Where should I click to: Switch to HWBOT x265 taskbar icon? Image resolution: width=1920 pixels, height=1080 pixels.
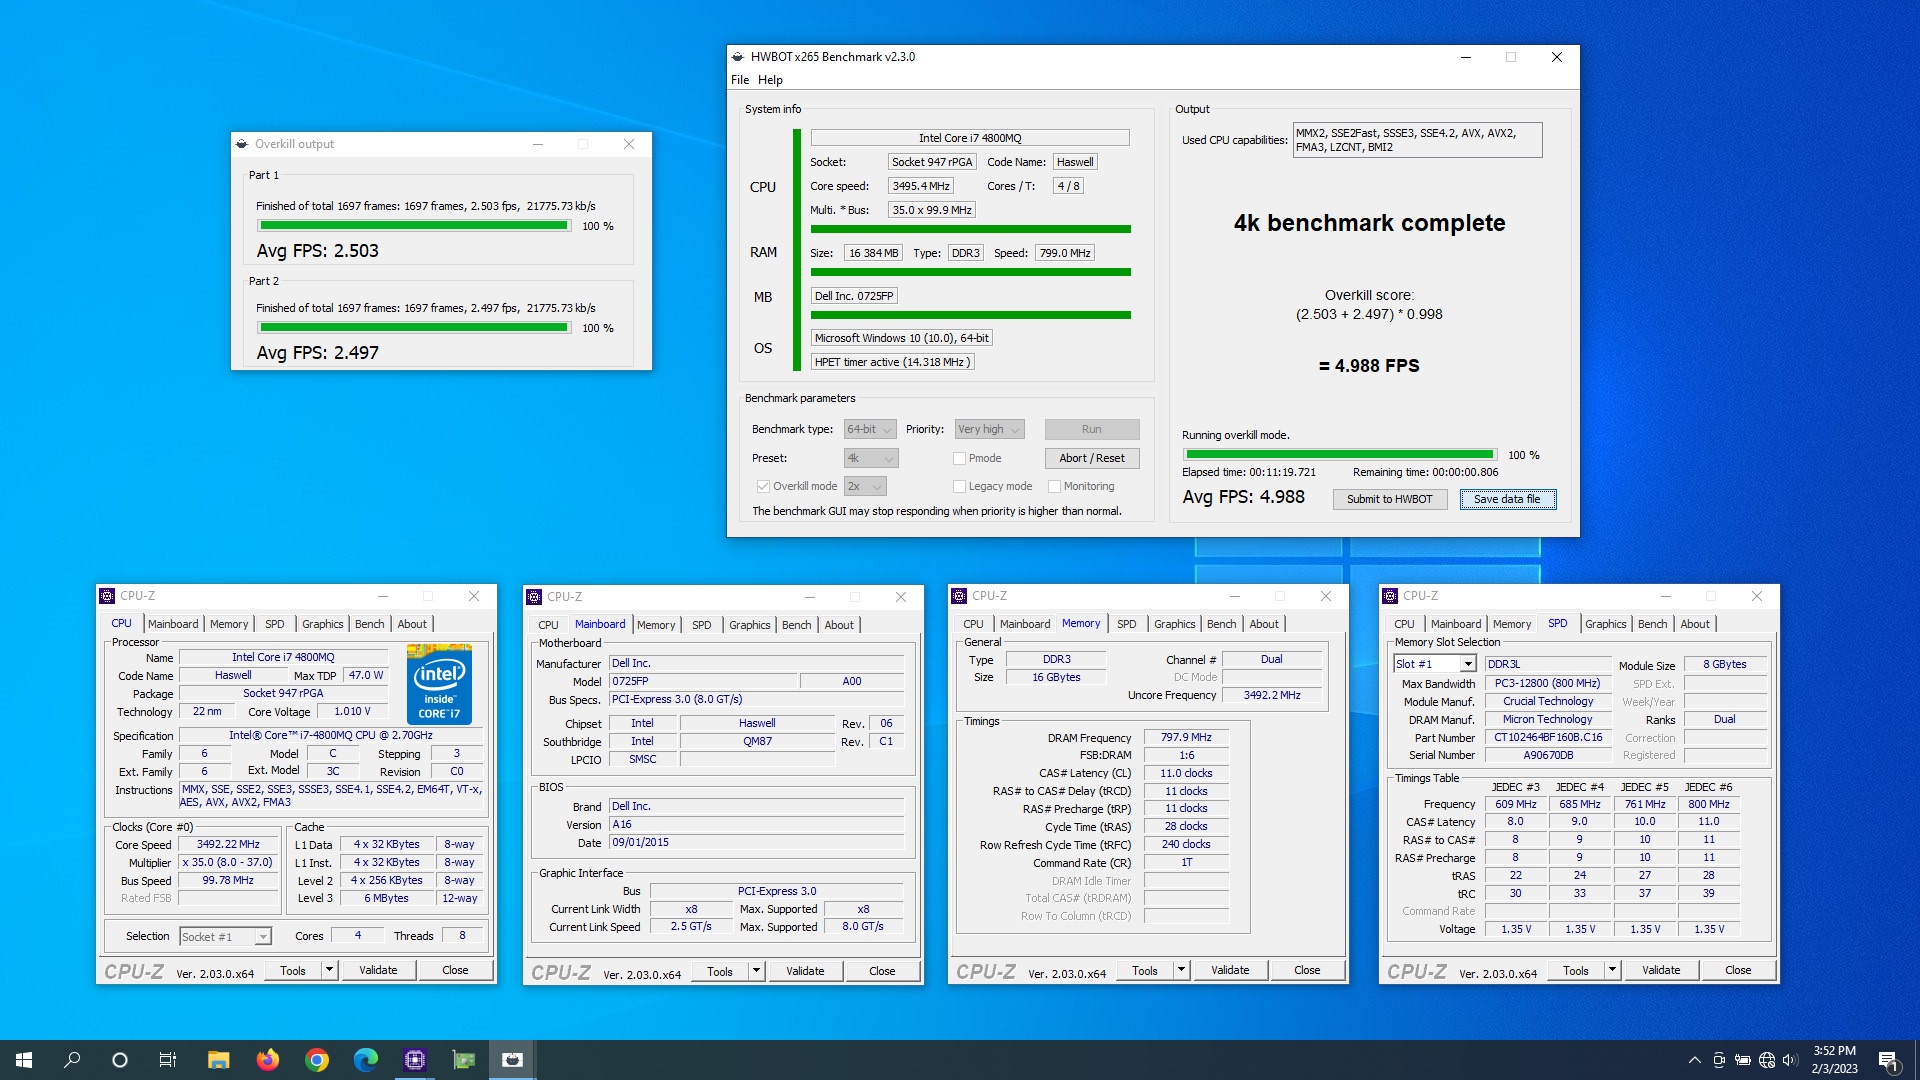(512, 1060)
